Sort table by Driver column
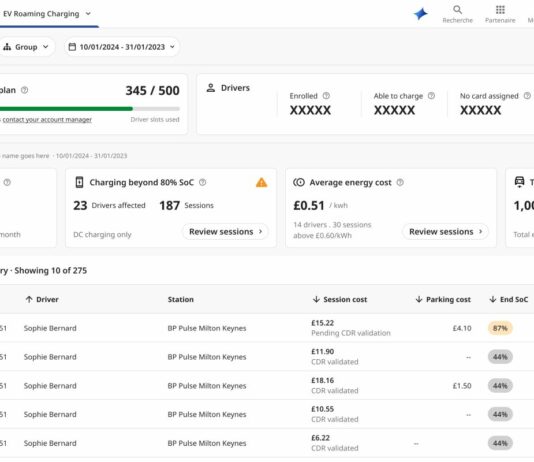This screenshot has height=462, width=534. point(42,299)
